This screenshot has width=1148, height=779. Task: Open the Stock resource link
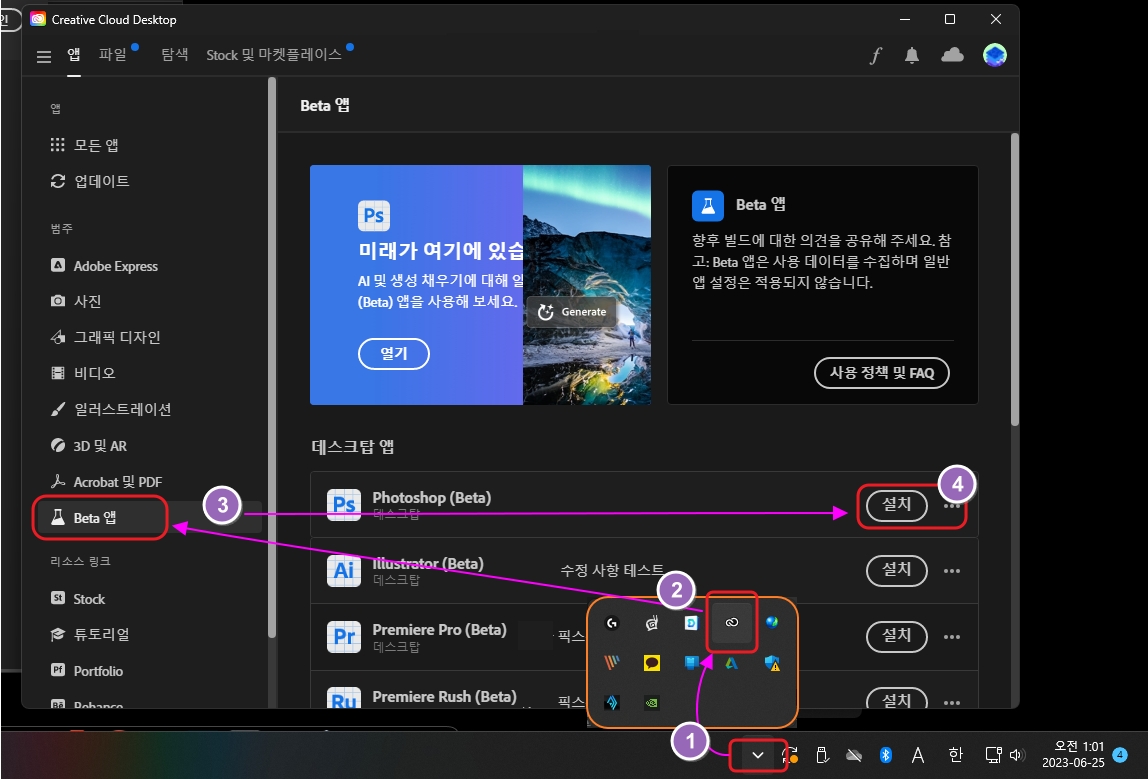pos(77,599)
